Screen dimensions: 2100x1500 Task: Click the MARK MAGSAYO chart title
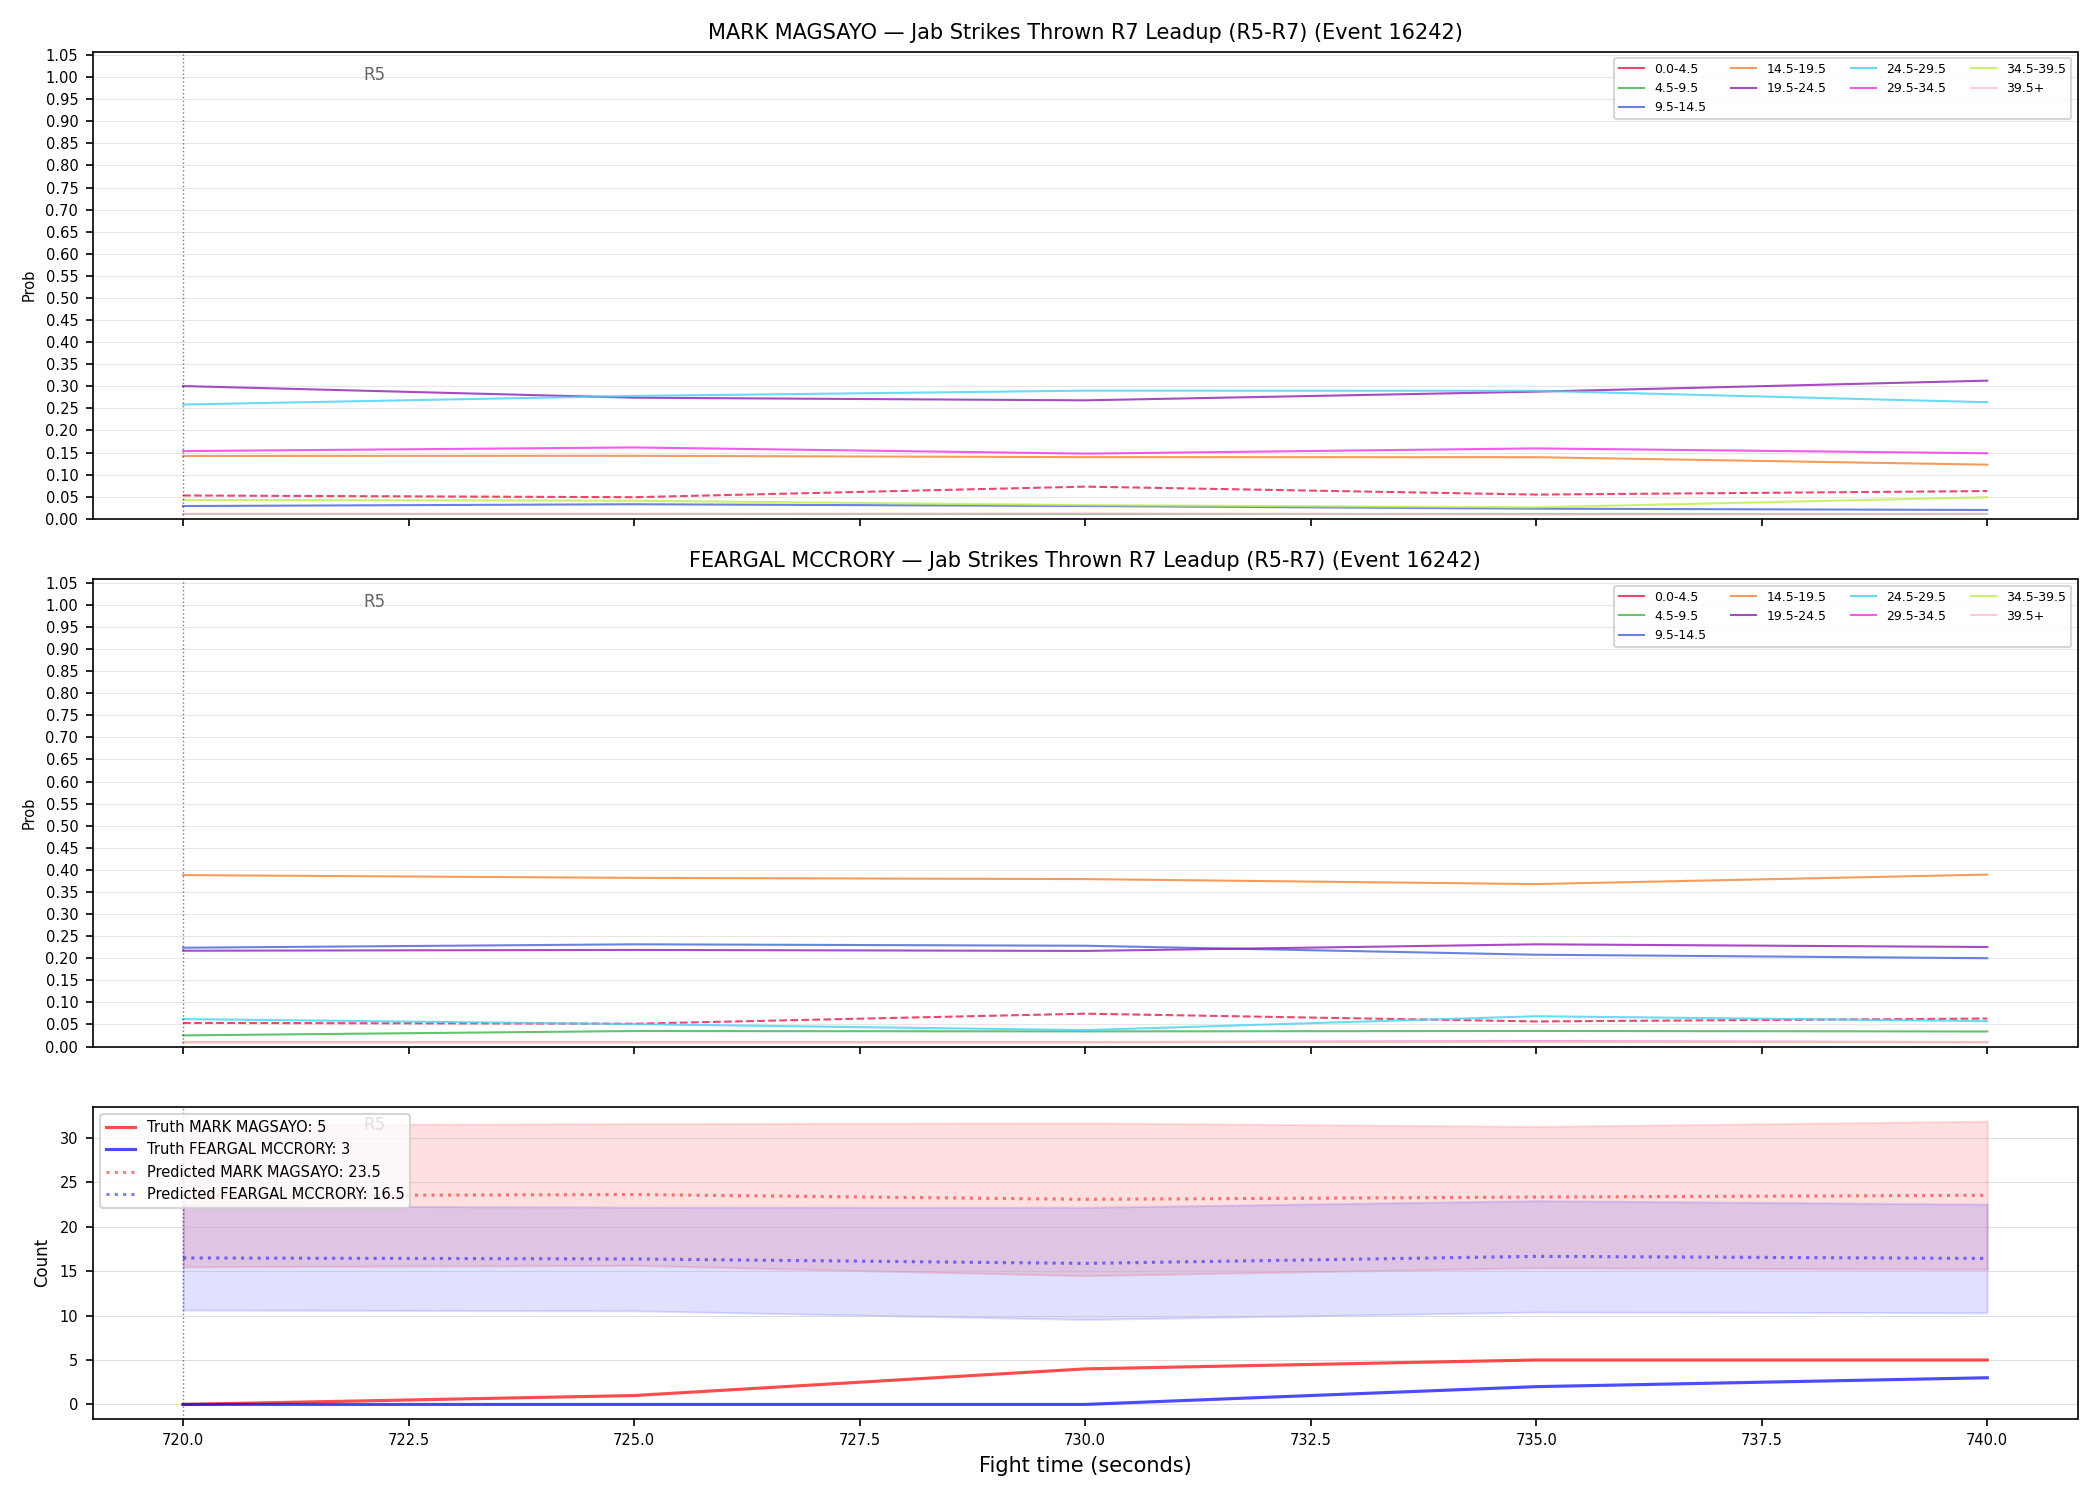coord(1085,32)
